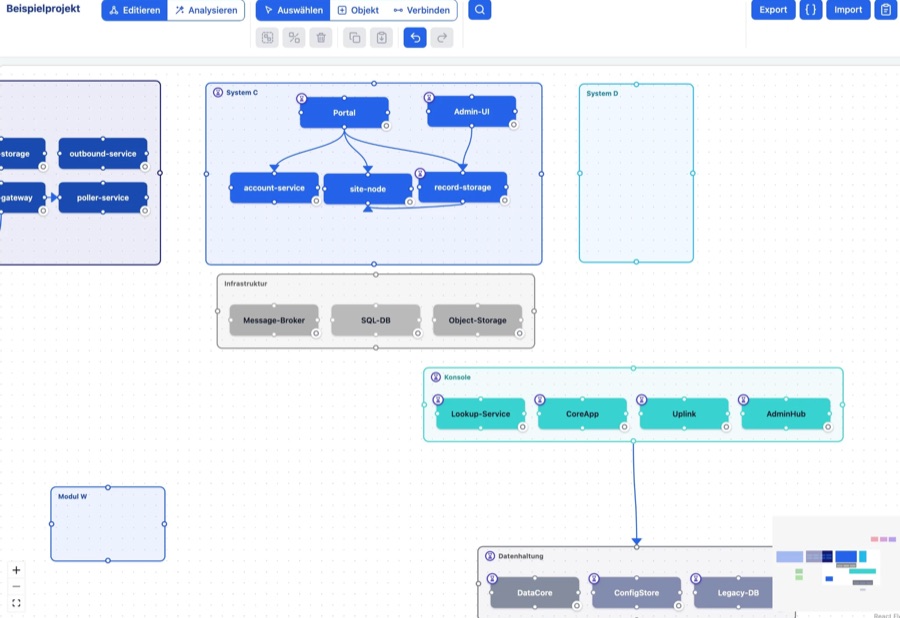Select the Legacy-DB node
This screenshot has height=618, width=900.
click(733, 593)
